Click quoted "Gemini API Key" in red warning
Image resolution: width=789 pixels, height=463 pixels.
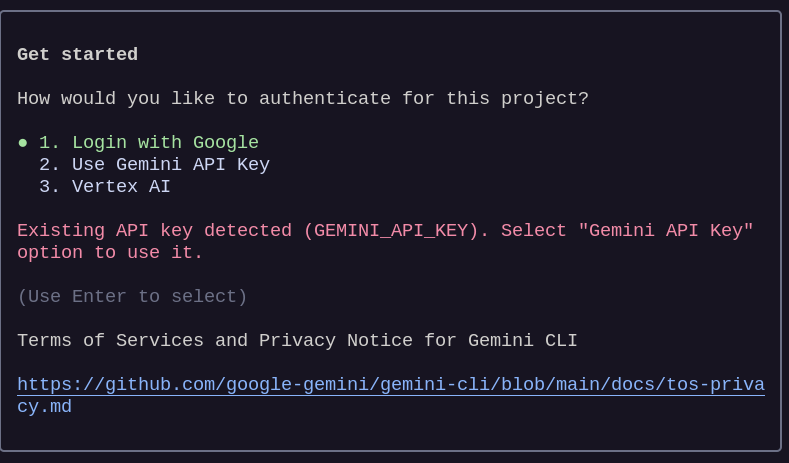pos(666,231)
